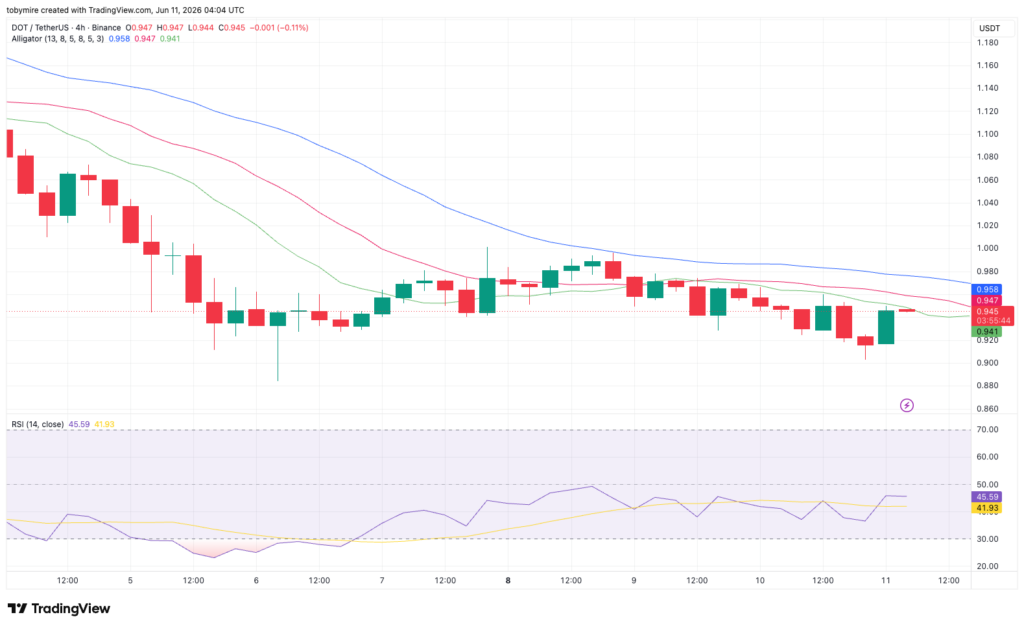1024x628 pixels.
Task: Click the purple 45.59 RSI value tag
Action: point(987,497)
